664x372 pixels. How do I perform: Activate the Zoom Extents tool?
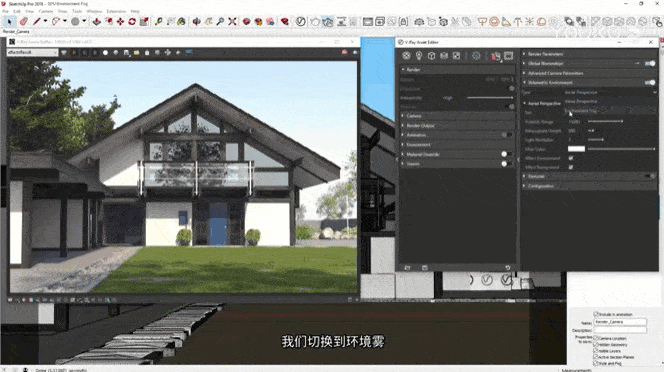232,22
